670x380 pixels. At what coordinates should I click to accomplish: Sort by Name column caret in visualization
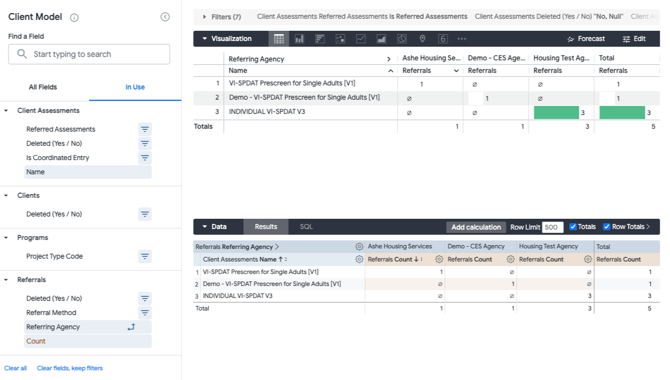tap(391, 71)
